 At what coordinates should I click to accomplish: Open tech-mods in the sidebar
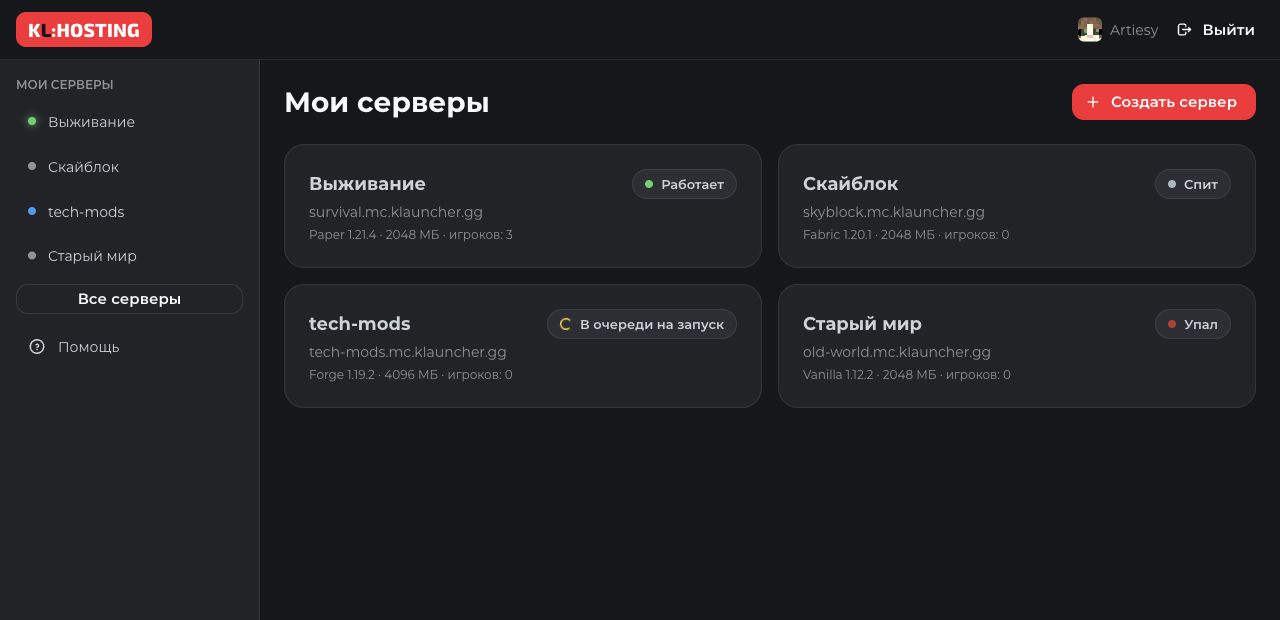(x=130, y=212)
